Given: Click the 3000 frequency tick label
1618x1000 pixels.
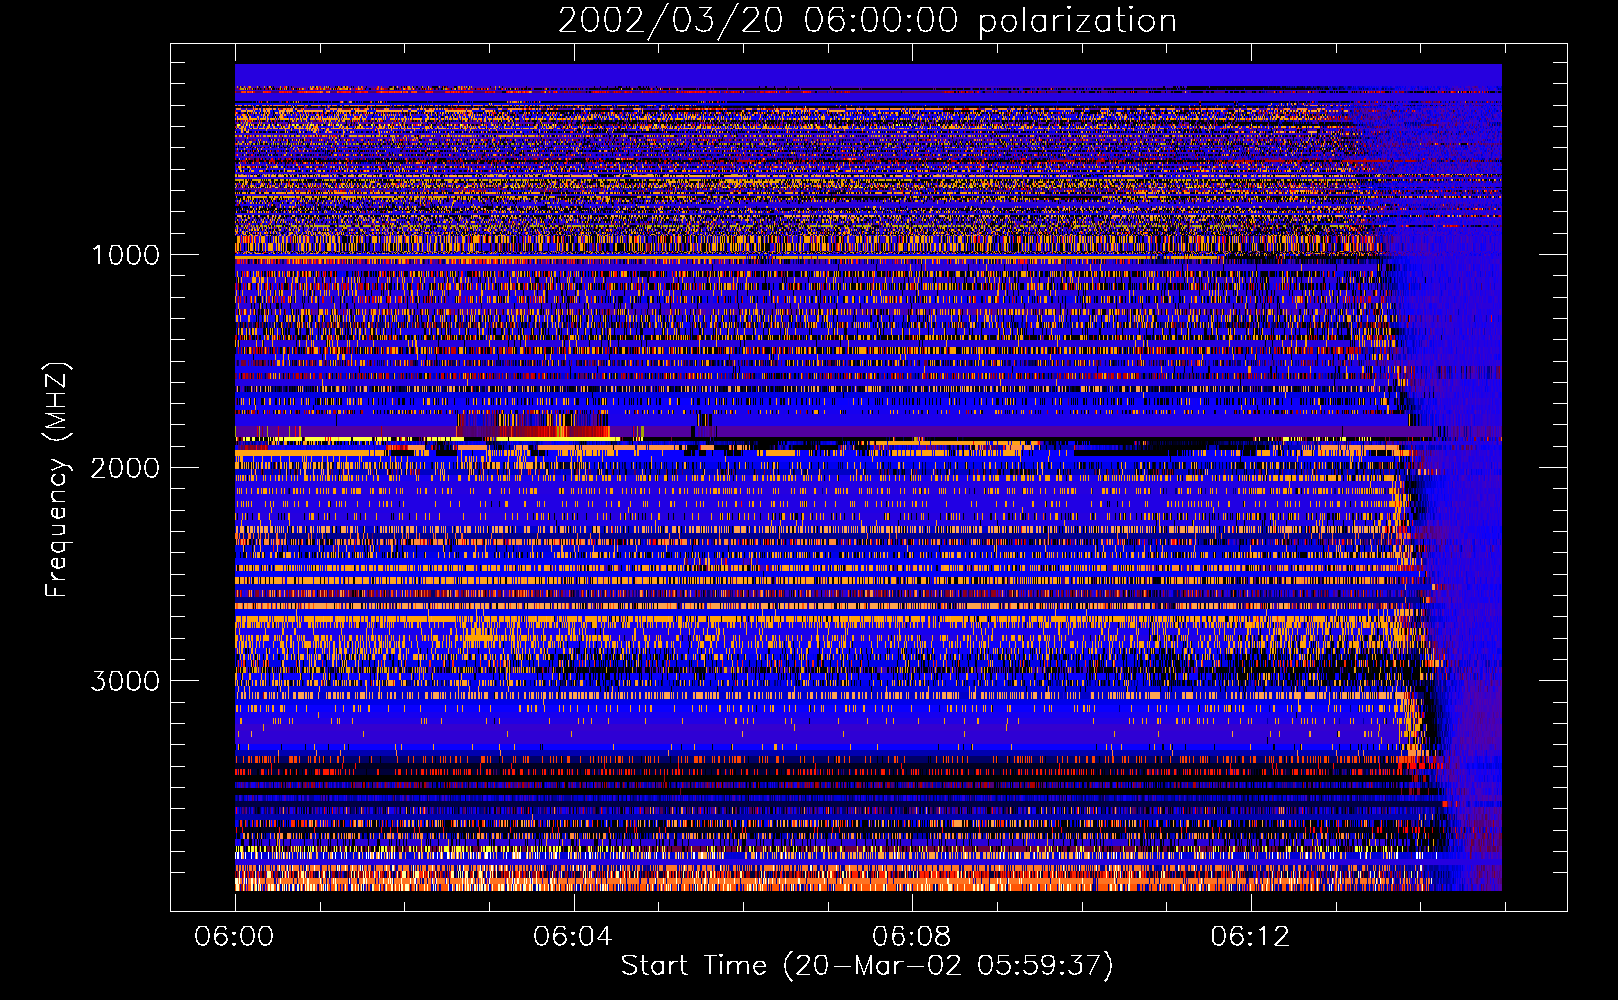Looking at the screenshot, I should coord(125,681).
